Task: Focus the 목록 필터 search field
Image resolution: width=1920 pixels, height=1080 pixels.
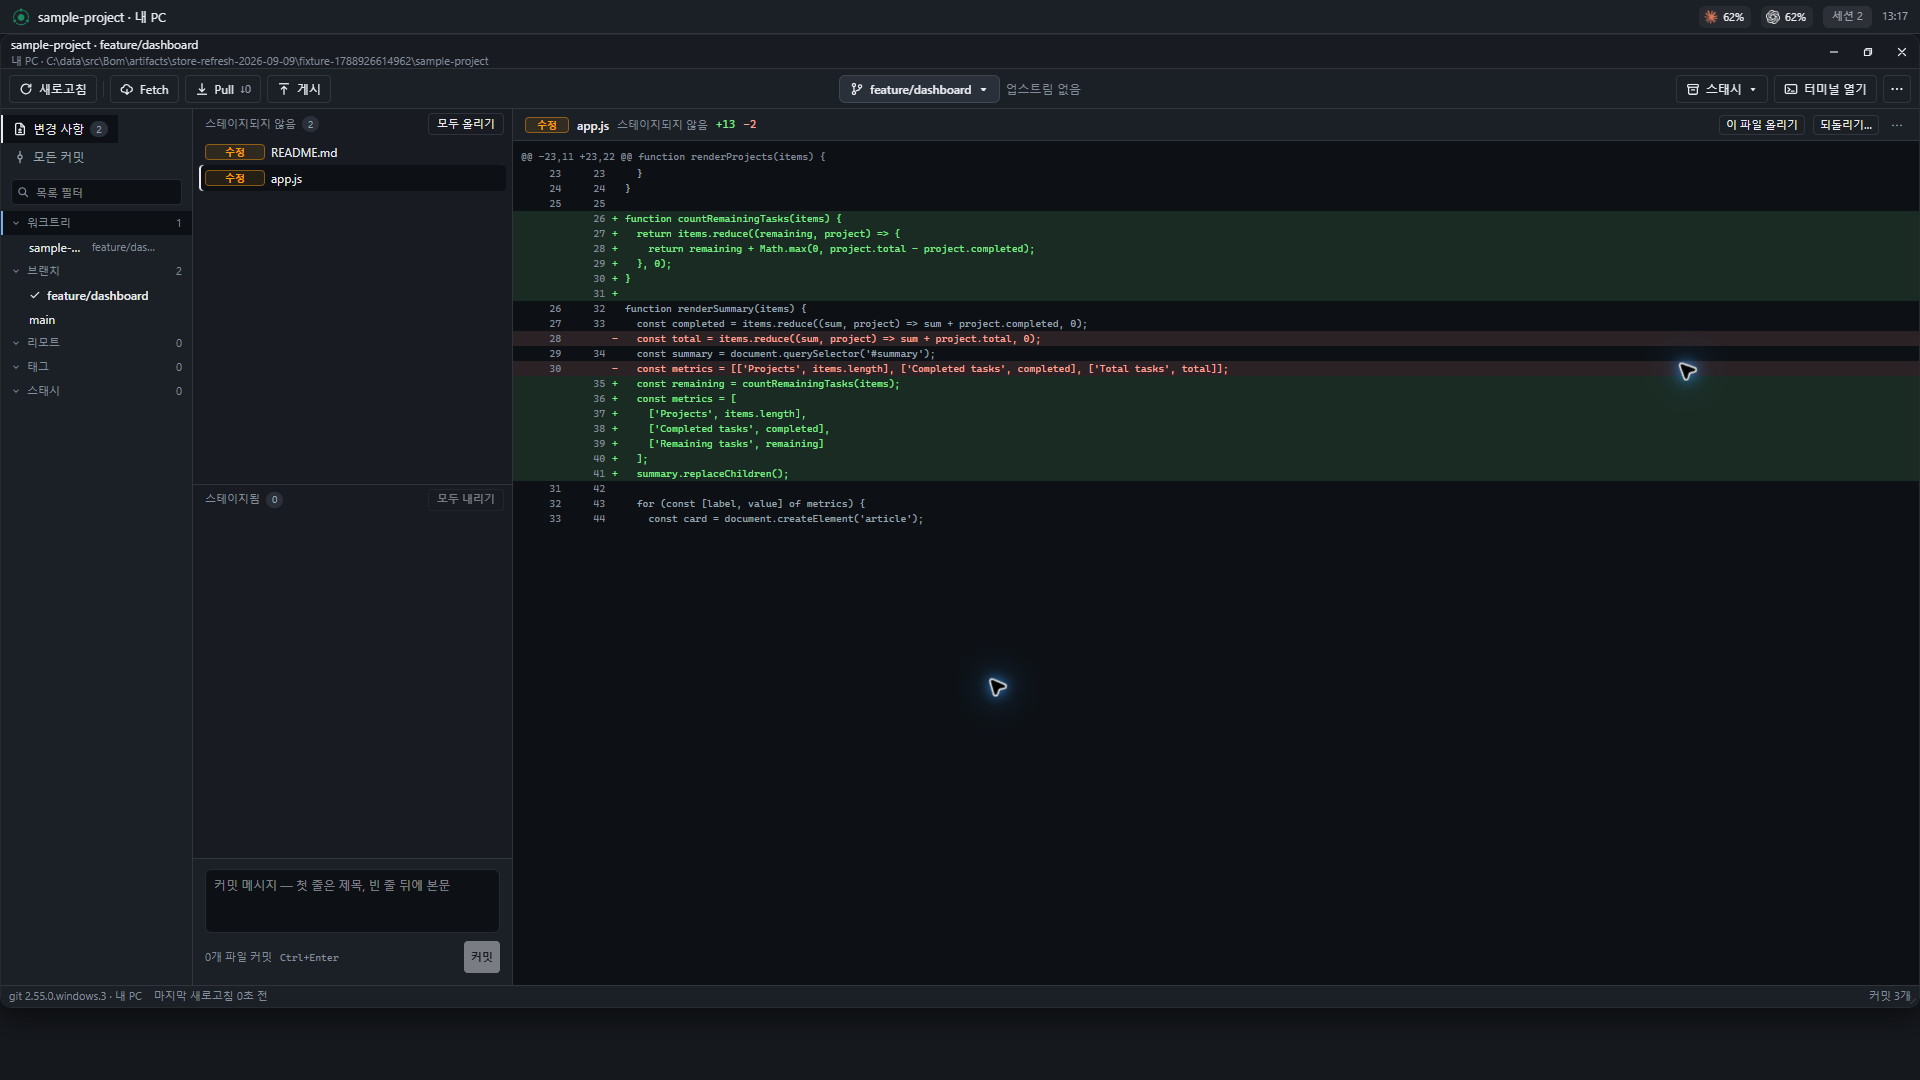Action: coord(96,192)
